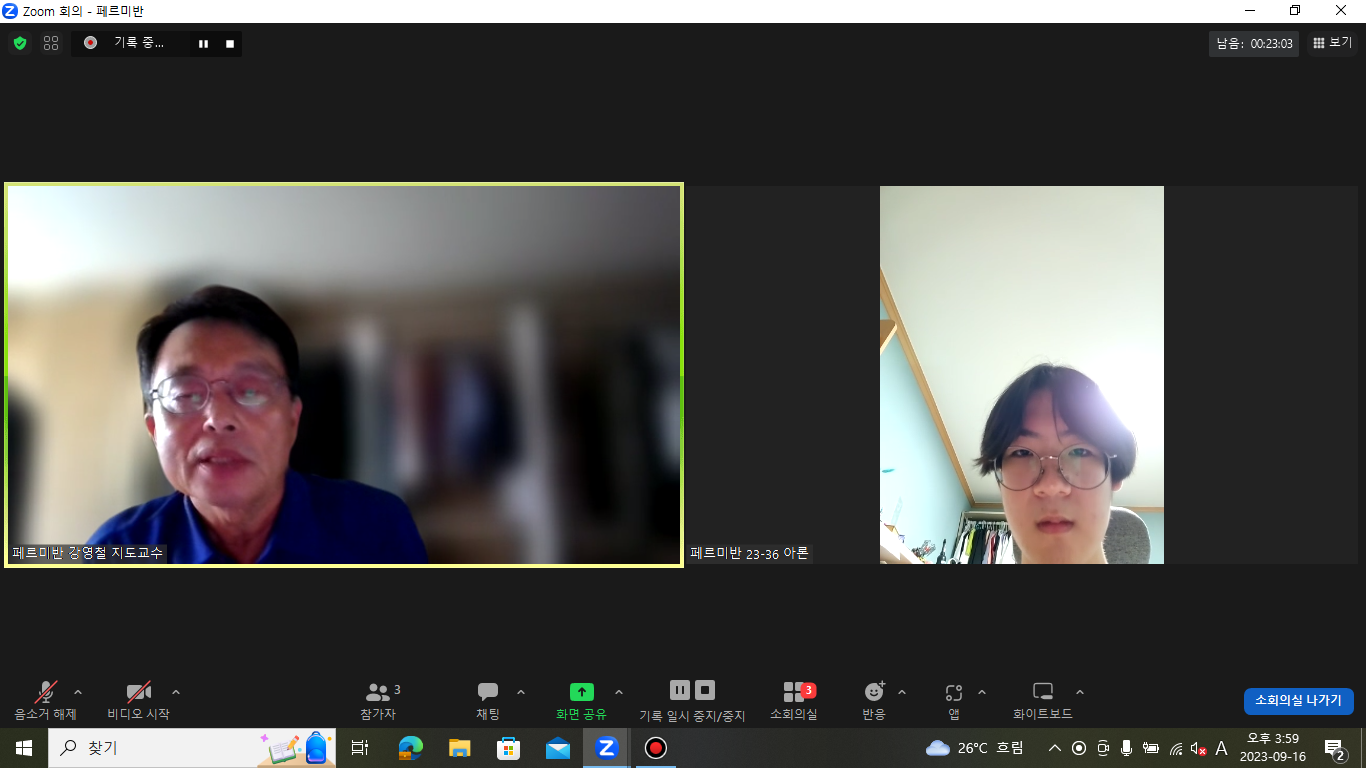The width and height of the screenshot is (1366, 768).
Task: Open the Wi-Fi network tray icon
Action: click(1176, 748)
